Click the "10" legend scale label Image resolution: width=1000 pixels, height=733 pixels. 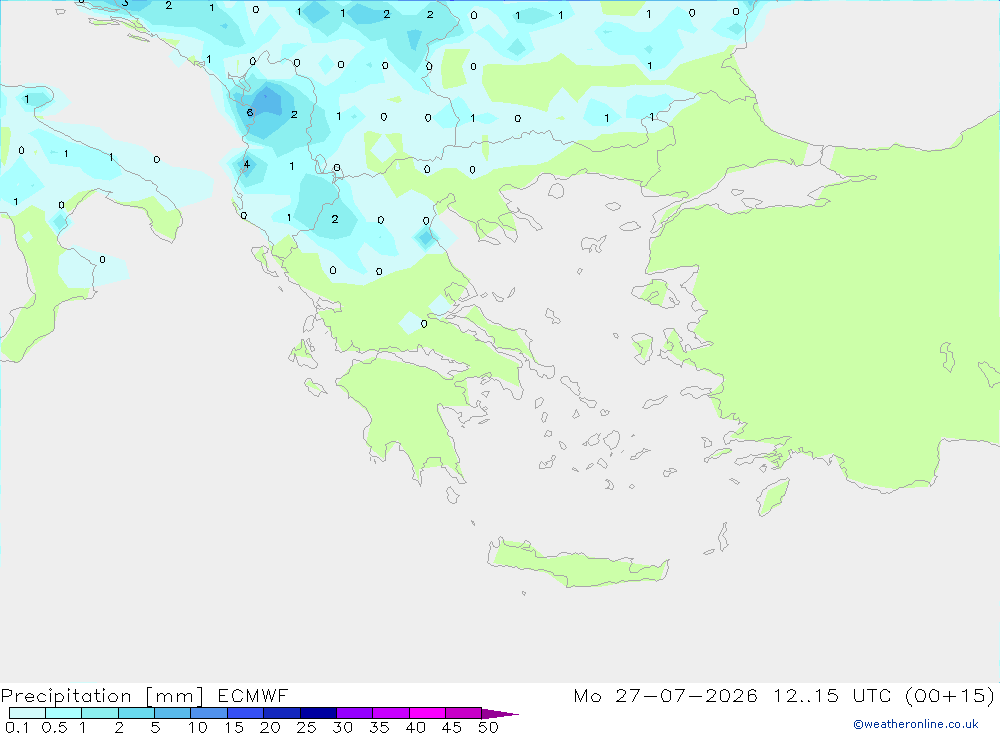198,727
